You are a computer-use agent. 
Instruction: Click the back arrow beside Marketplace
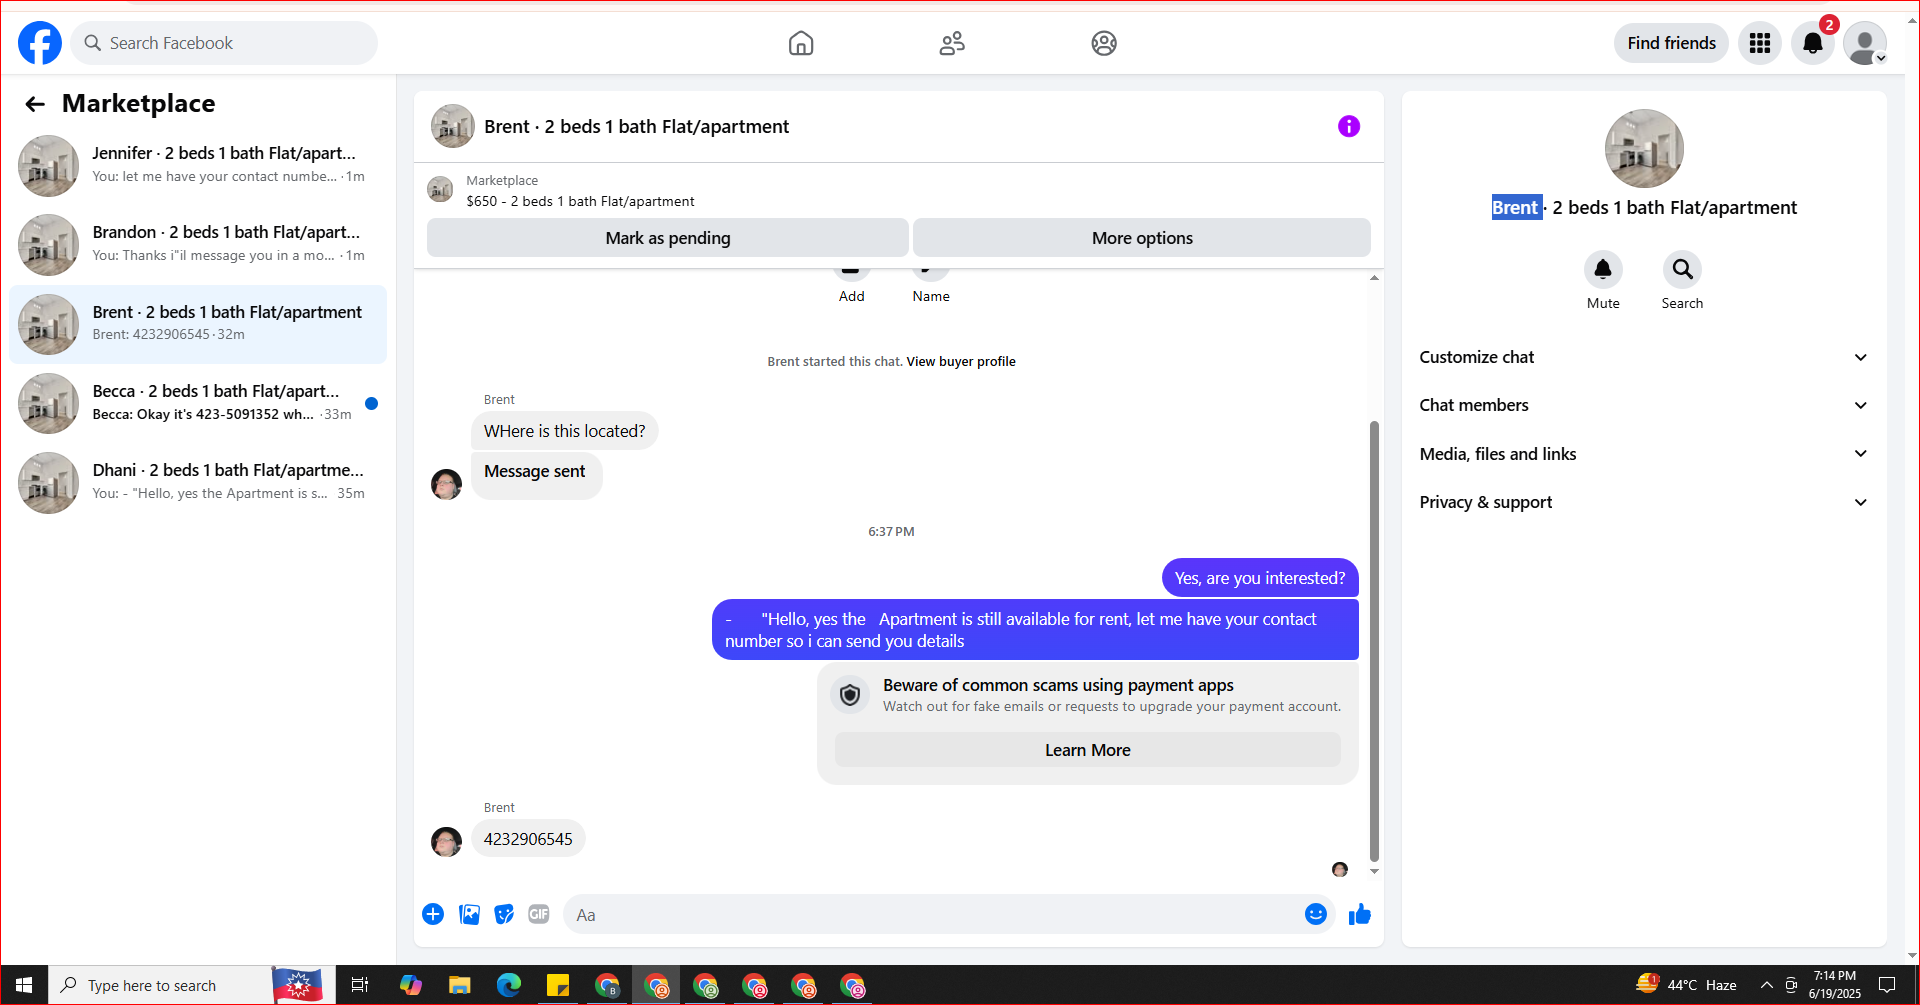pyautogui.click(x=35, y=104)
